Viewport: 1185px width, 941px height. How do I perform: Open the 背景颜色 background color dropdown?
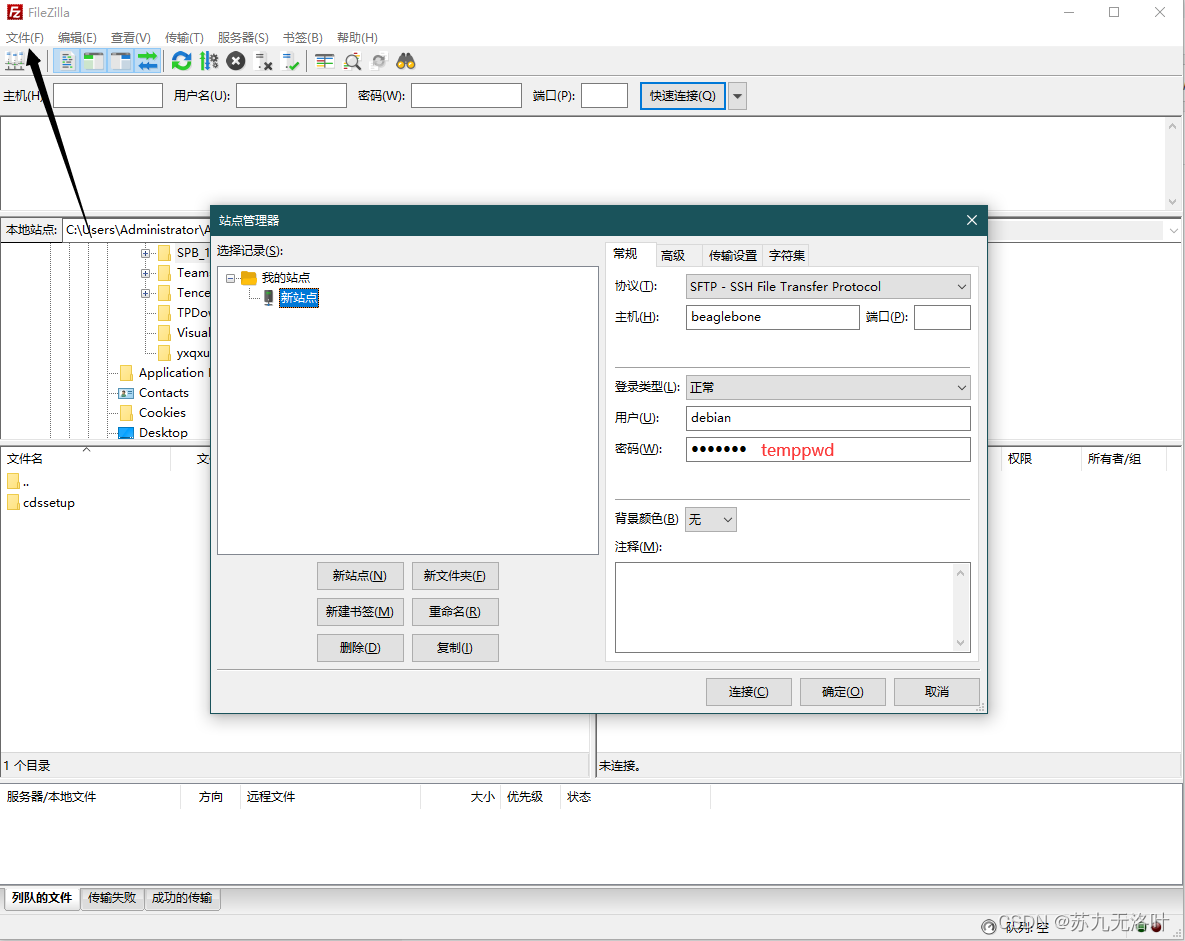pos(710,519)
